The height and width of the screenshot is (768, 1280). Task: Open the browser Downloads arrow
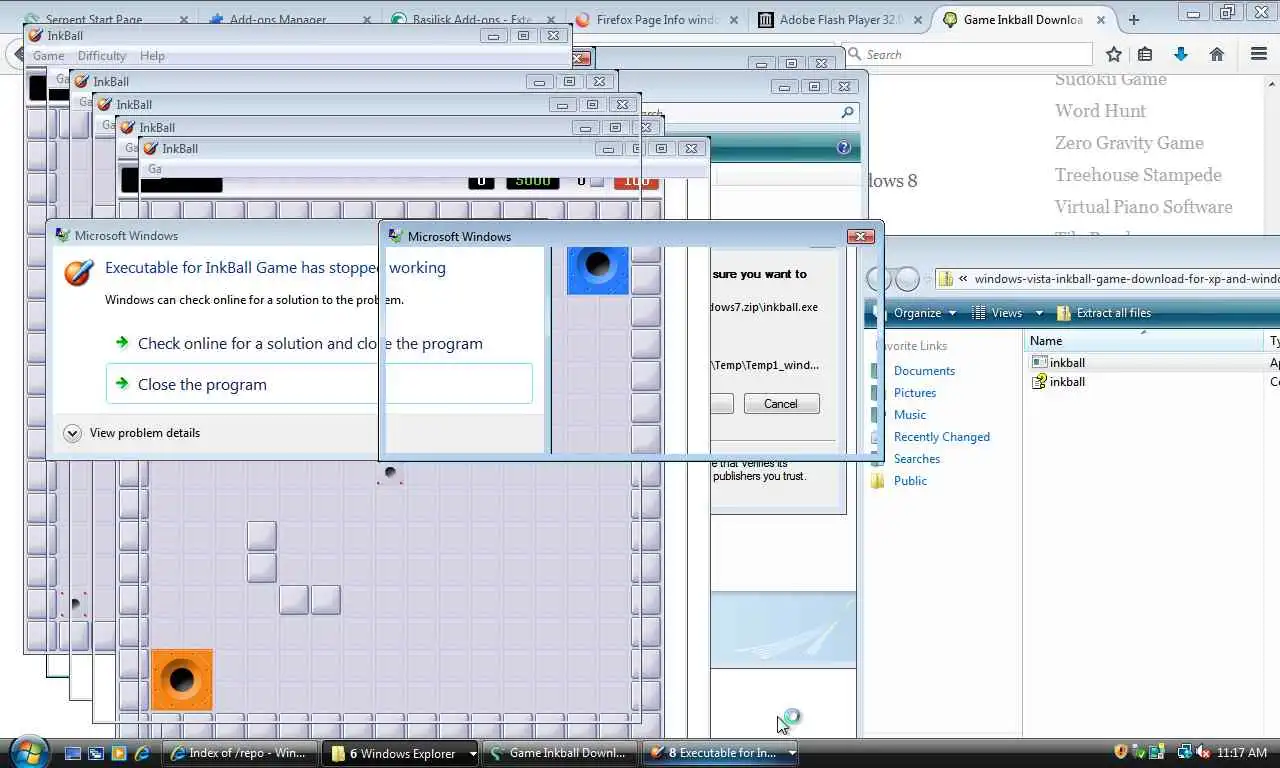[1181, 54]
